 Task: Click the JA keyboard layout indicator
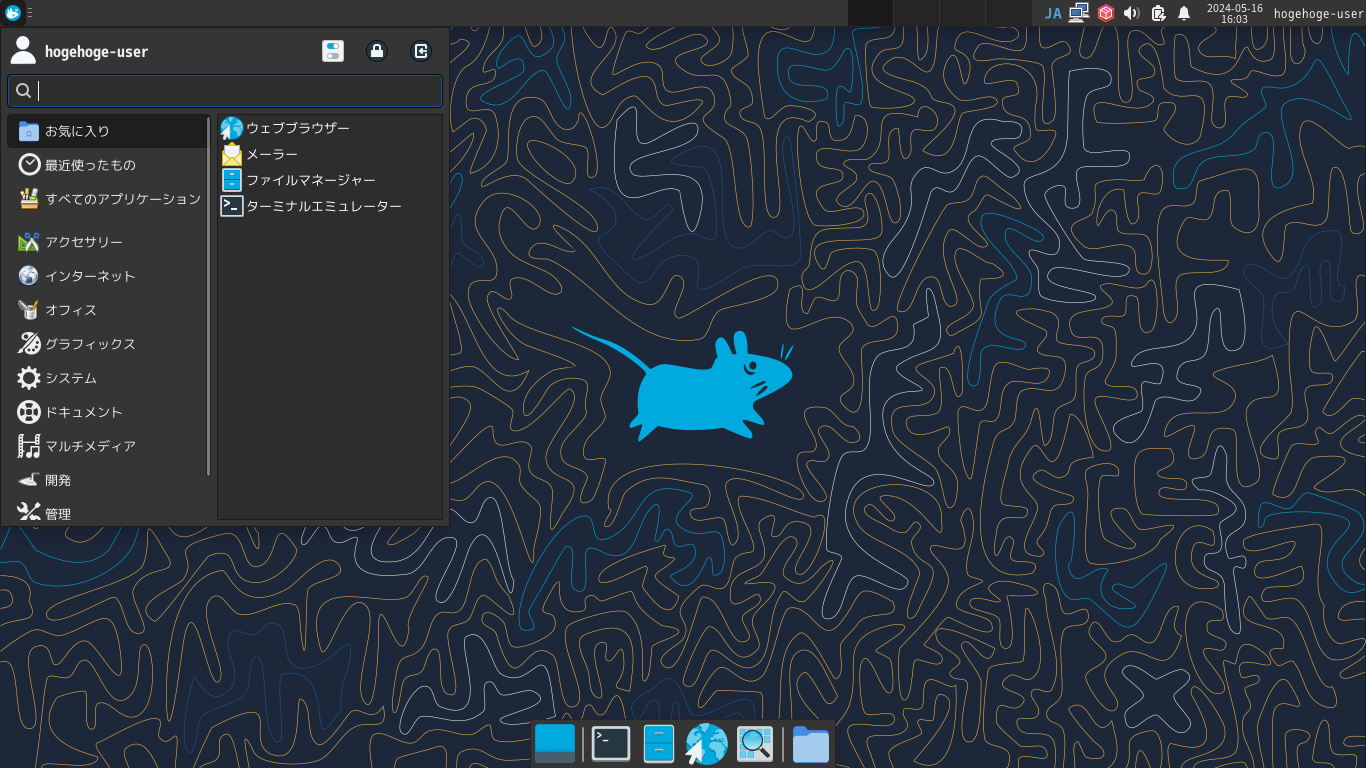coord(1053,13)
